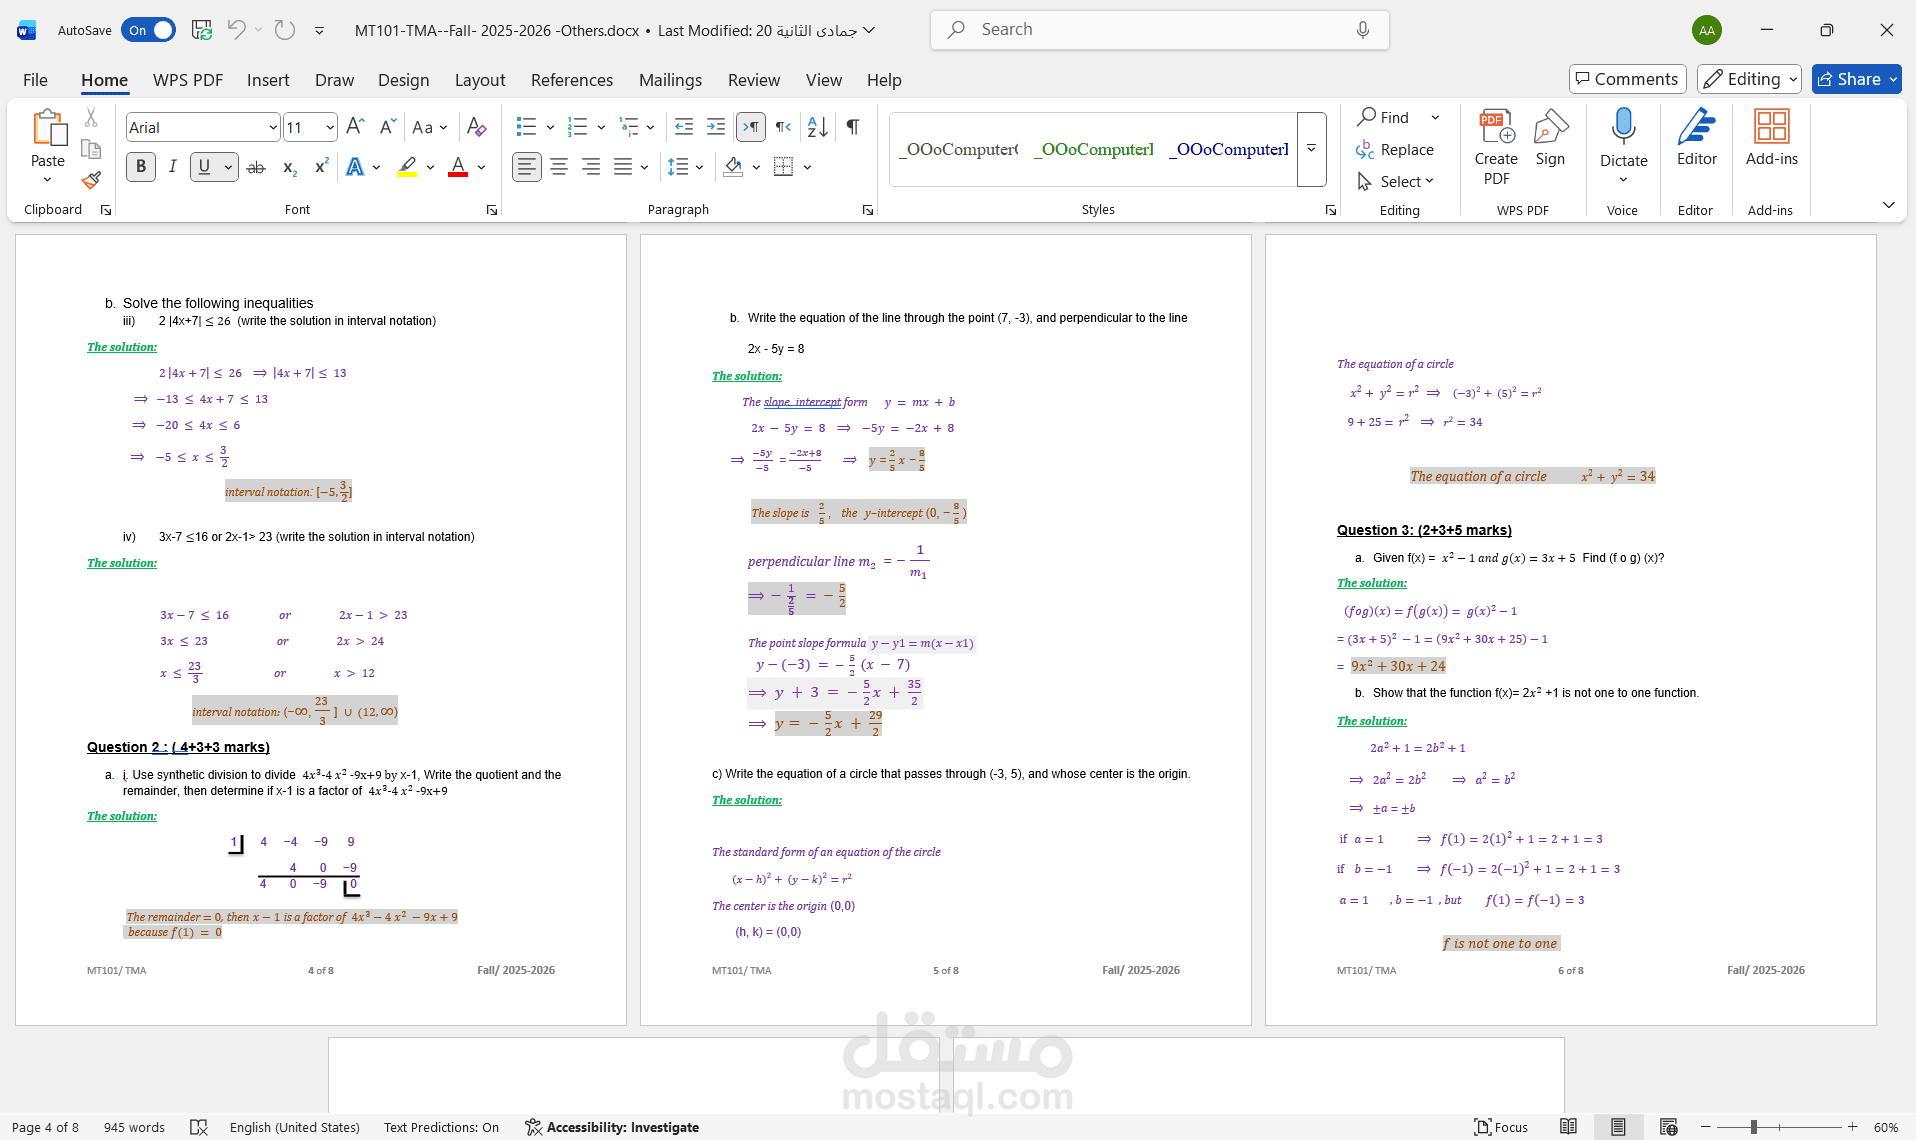Open the Editor proofing pane
The width and height of the screenshot is (1916, 1140).
(1697, 138)
